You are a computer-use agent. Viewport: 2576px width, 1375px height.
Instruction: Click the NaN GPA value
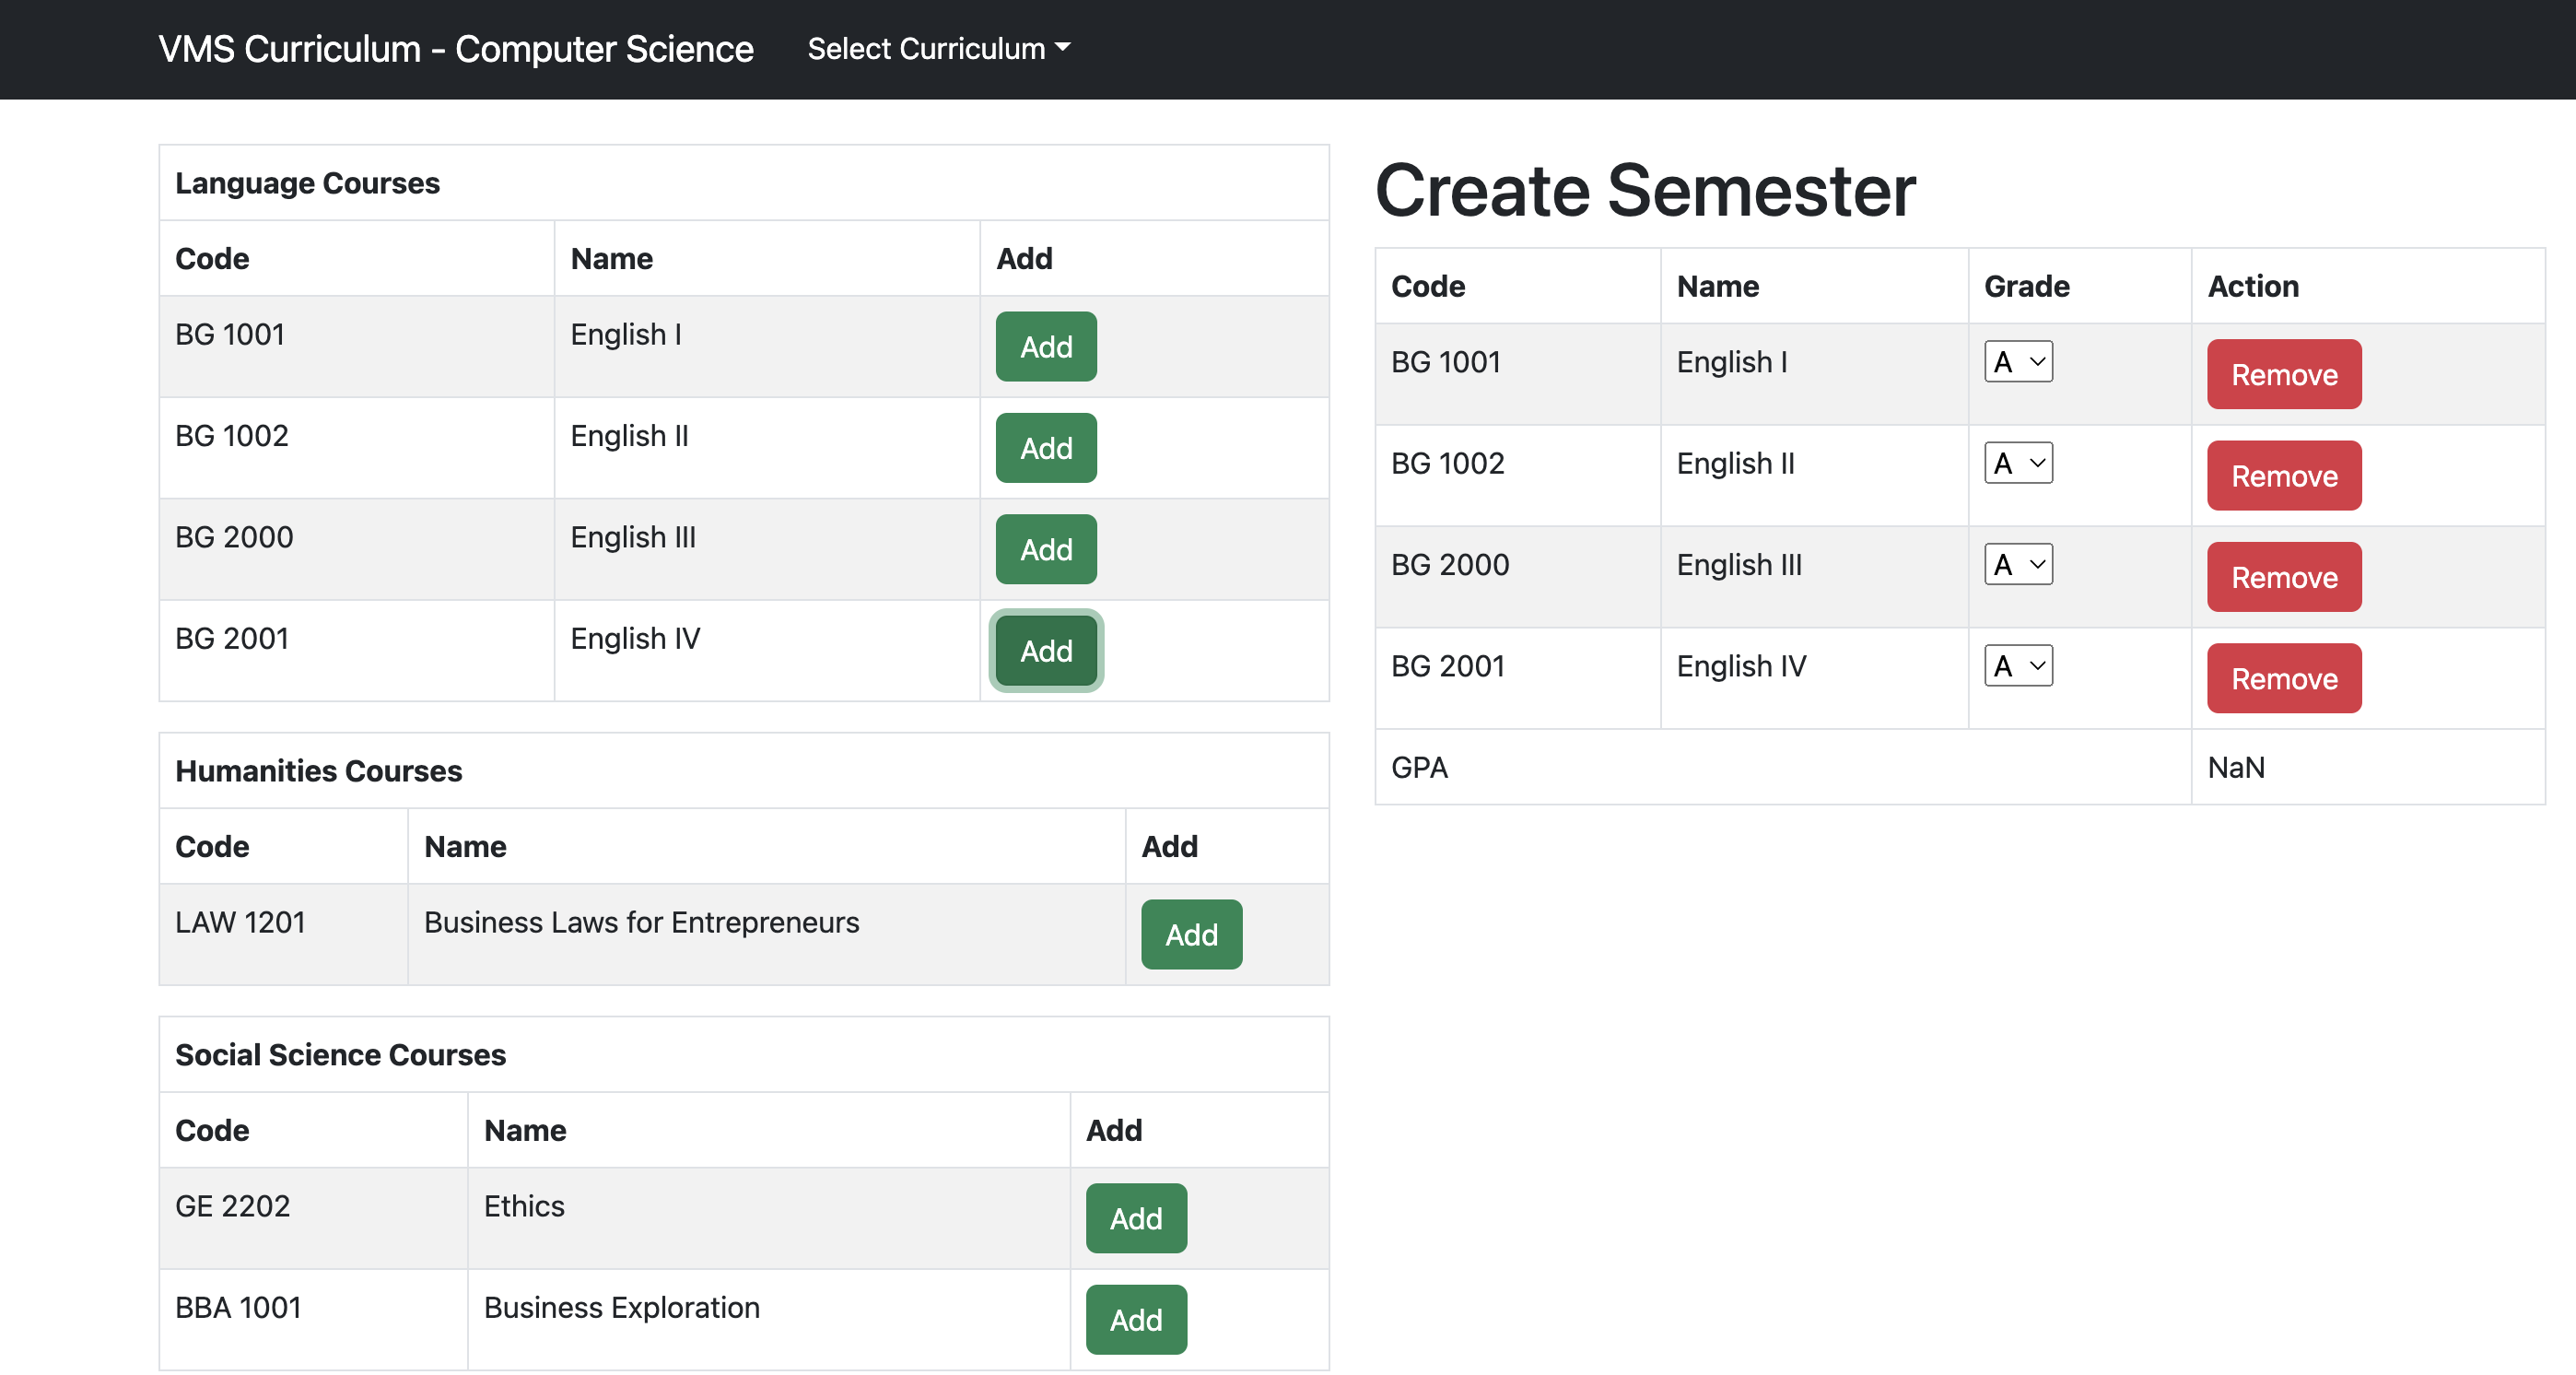(2236, 767)
